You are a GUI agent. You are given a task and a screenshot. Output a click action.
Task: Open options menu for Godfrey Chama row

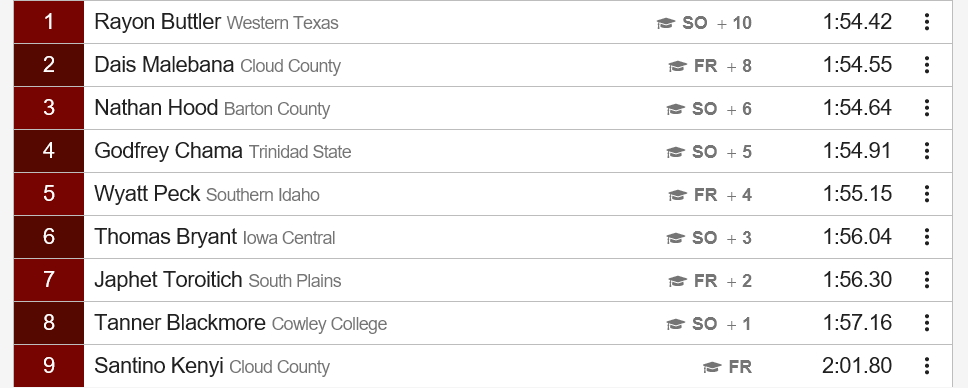pos(927,151)
